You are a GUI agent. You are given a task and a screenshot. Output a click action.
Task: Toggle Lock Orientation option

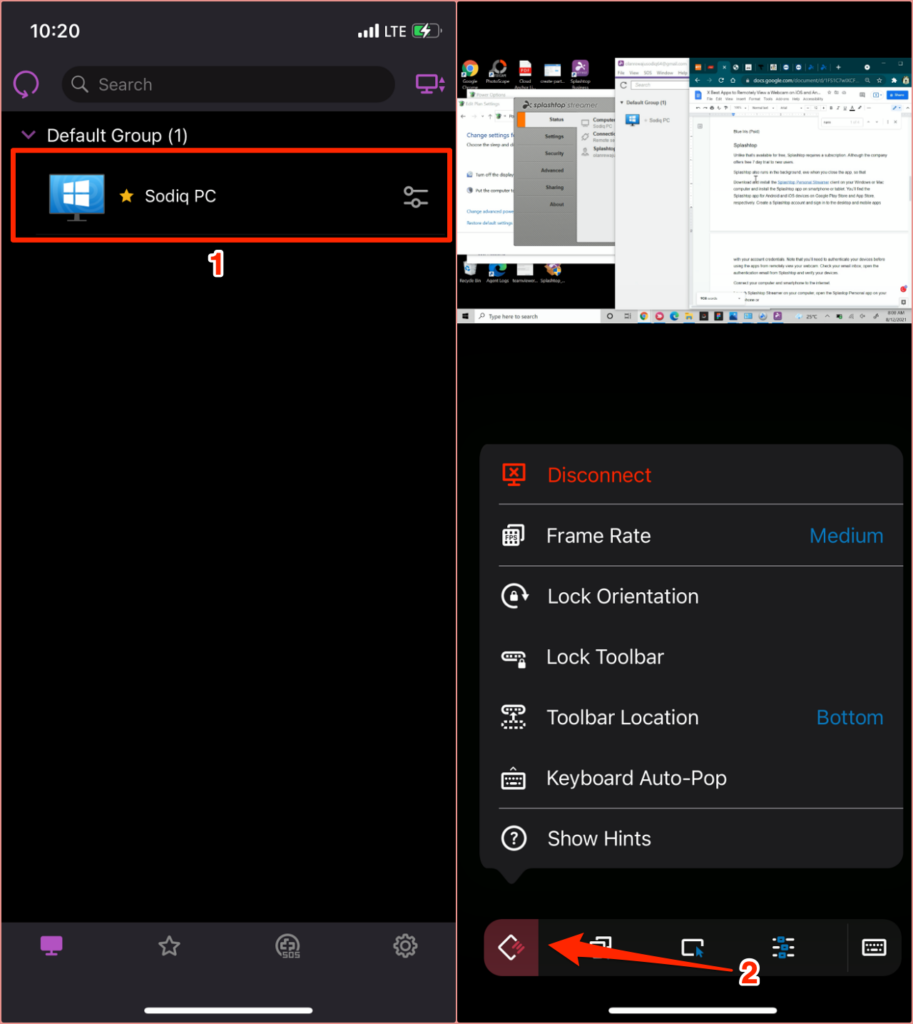coord(622,596)
